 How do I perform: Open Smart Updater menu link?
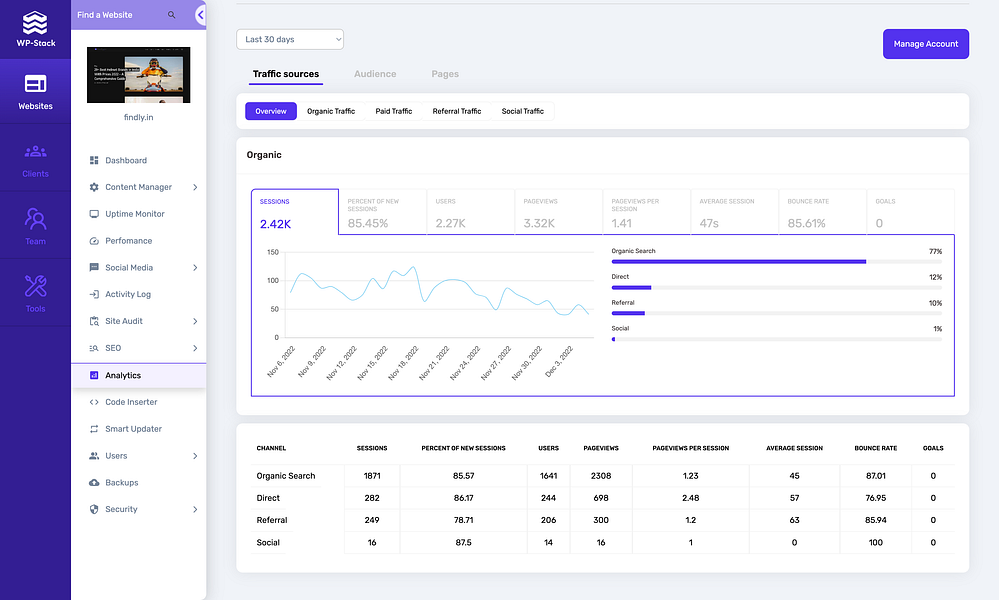[133, 429]
